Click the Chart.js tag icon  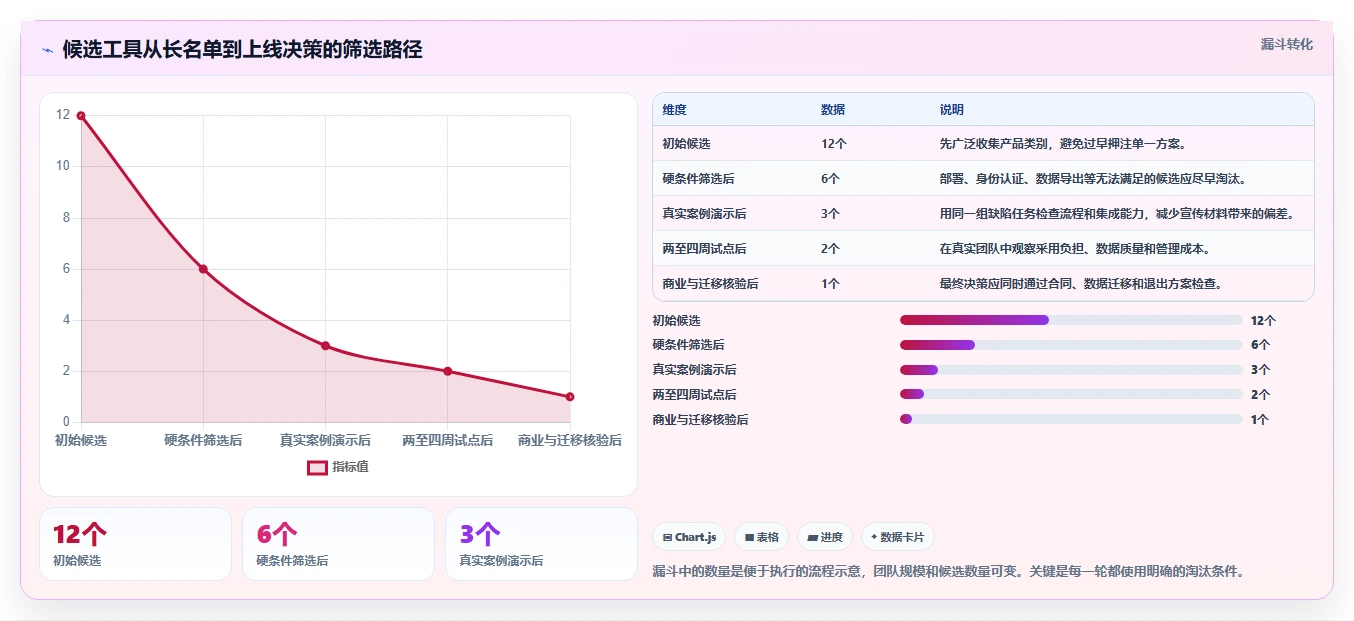667,538
